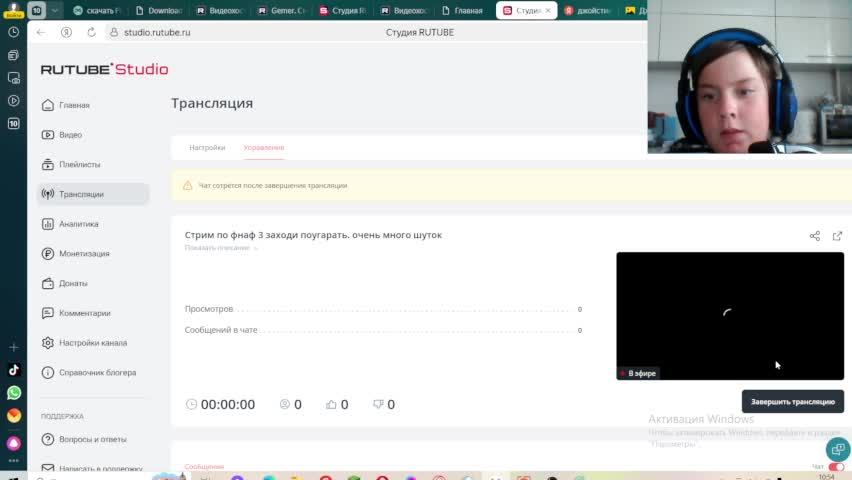Open Справочник блогера
The width and height of the screenshot is (852, 480).
click(x=89, y=373)
